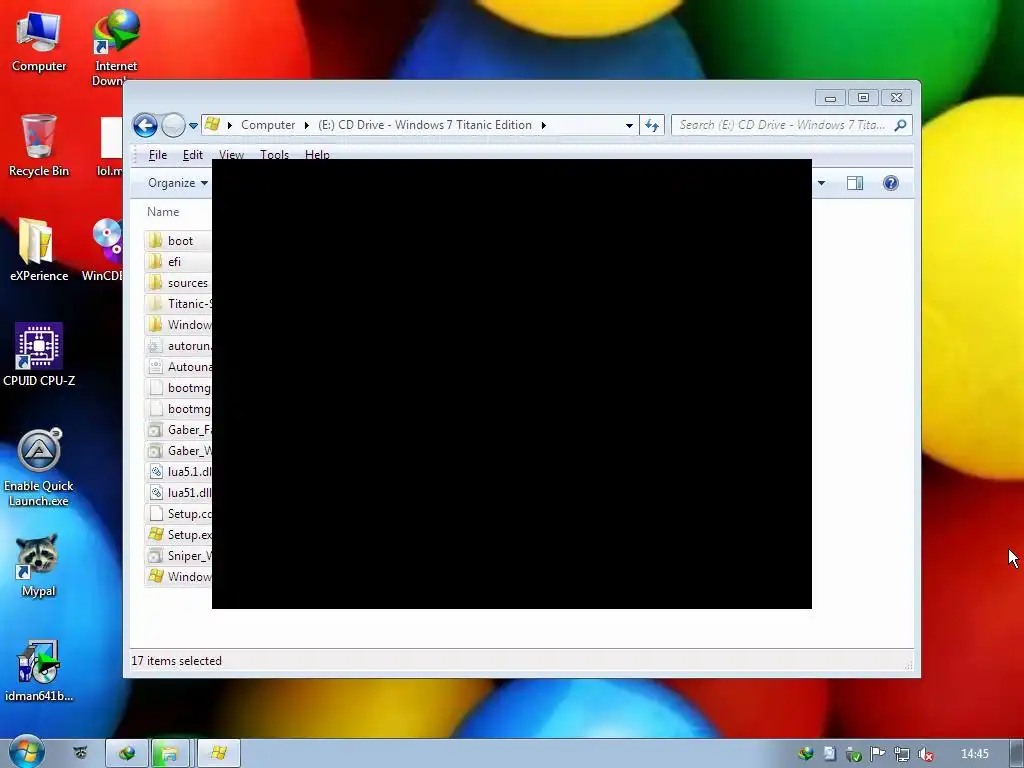Click the (E:) CD Drive breadcrumb

tap(424, 125)
